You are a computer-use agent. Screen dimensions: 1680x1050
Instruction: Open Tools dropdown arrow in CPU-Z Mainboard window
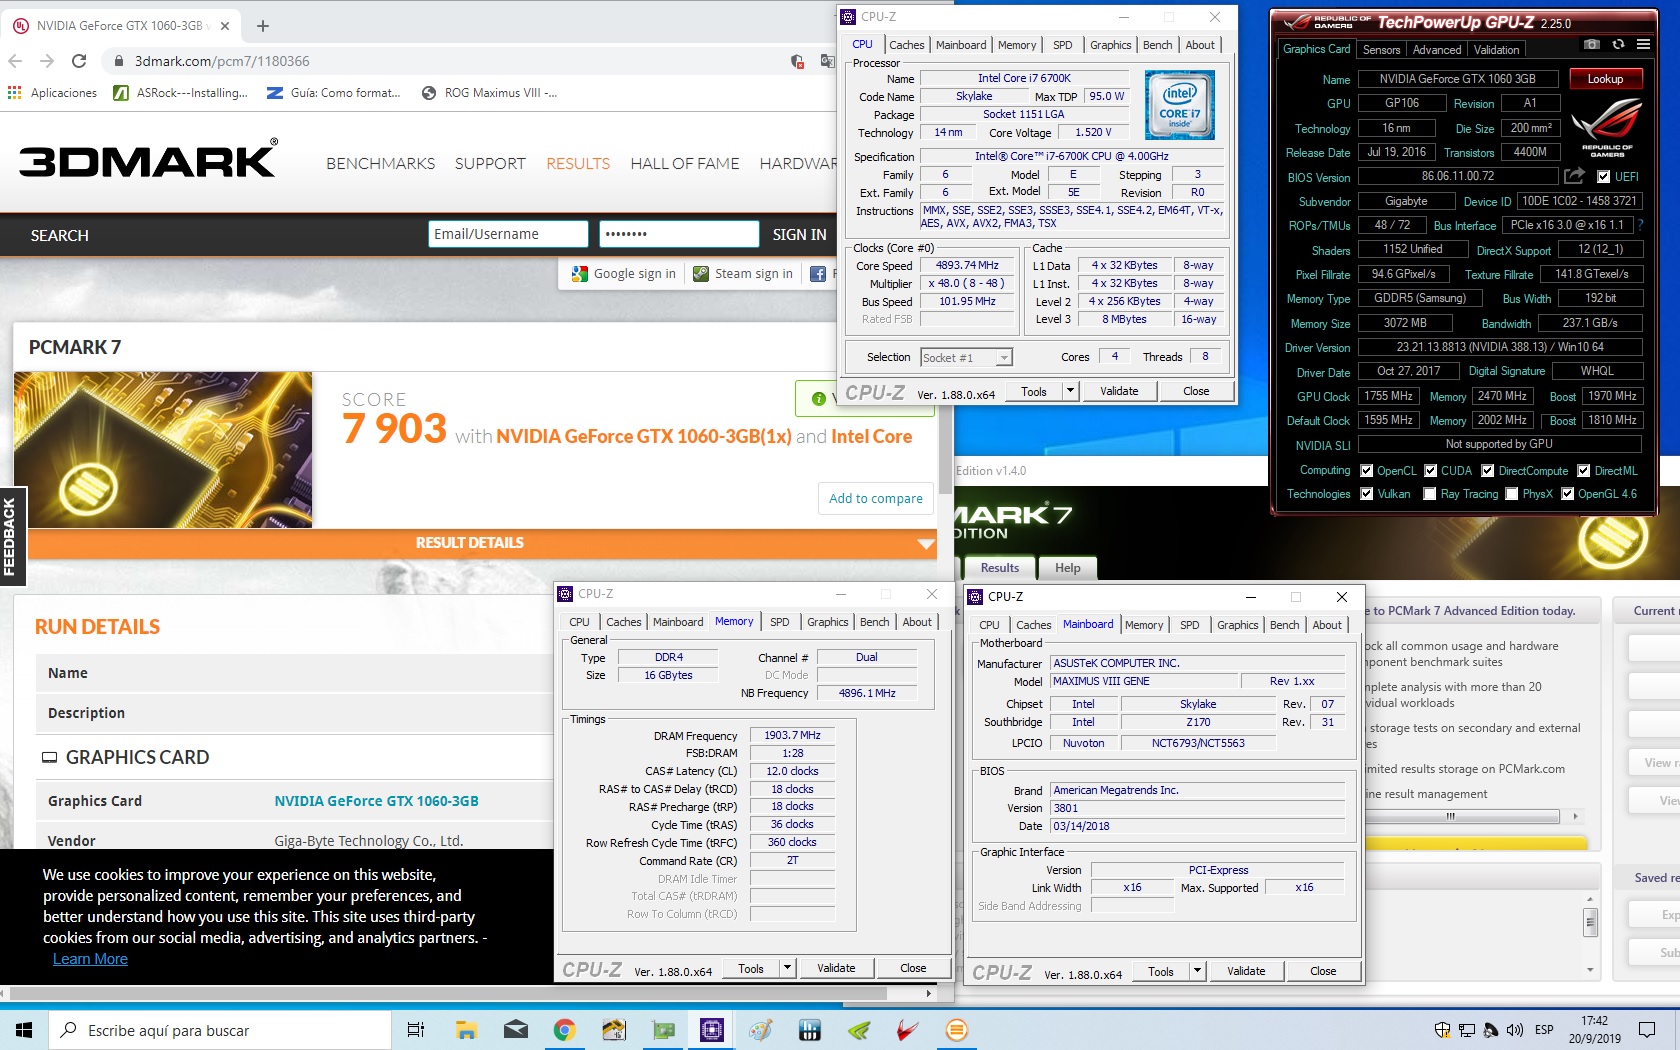(x=1198, y=971)
